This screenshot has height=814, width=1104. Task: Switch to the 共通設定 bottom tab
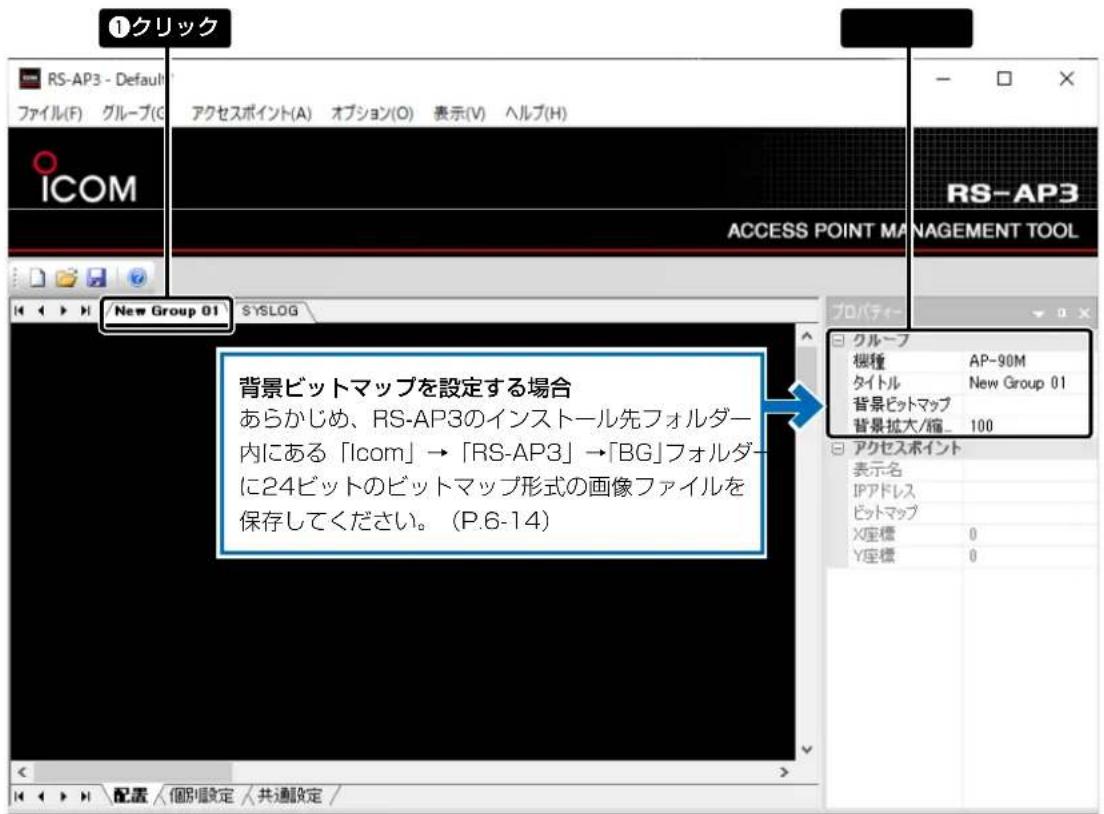tap(290, 796)
